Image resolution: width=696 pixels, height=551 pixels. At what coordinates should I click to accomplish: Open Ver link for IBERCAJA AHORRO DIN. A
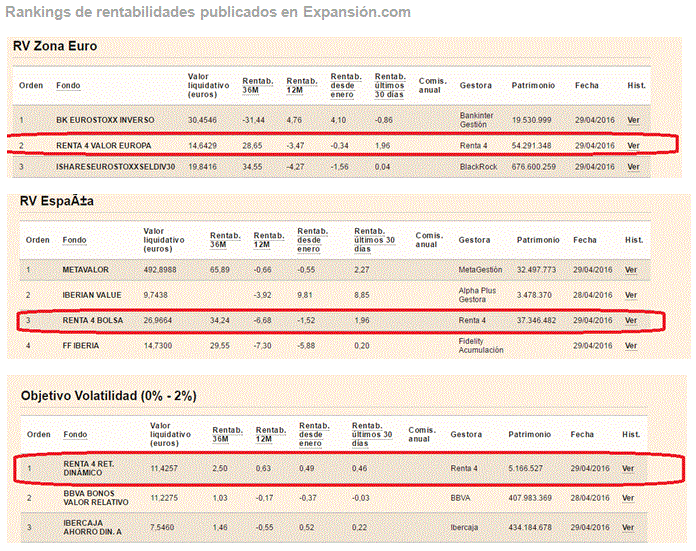[628, 527]
